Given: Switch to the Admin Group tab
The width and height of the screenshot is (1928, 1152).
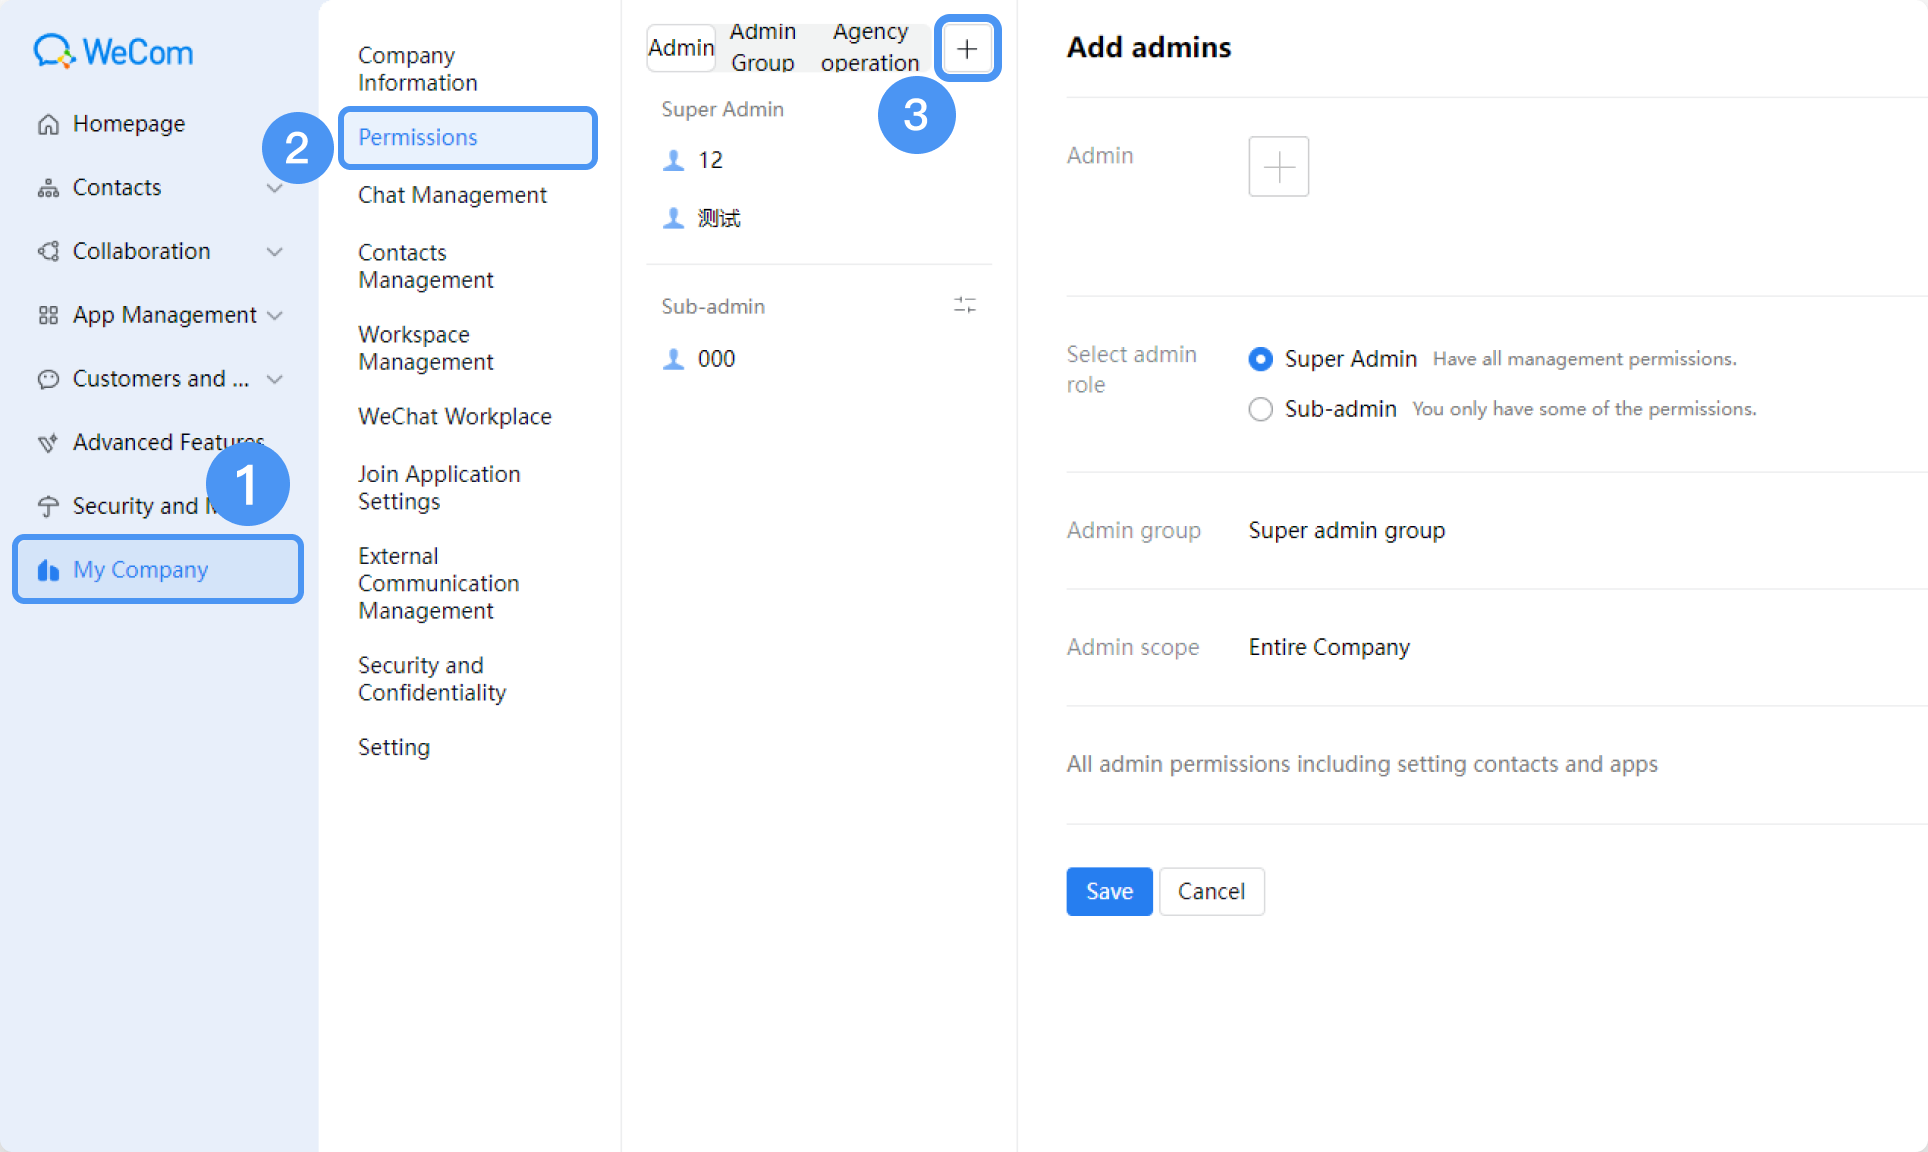Looking at the screenshot, I should (x=763, y=47).
